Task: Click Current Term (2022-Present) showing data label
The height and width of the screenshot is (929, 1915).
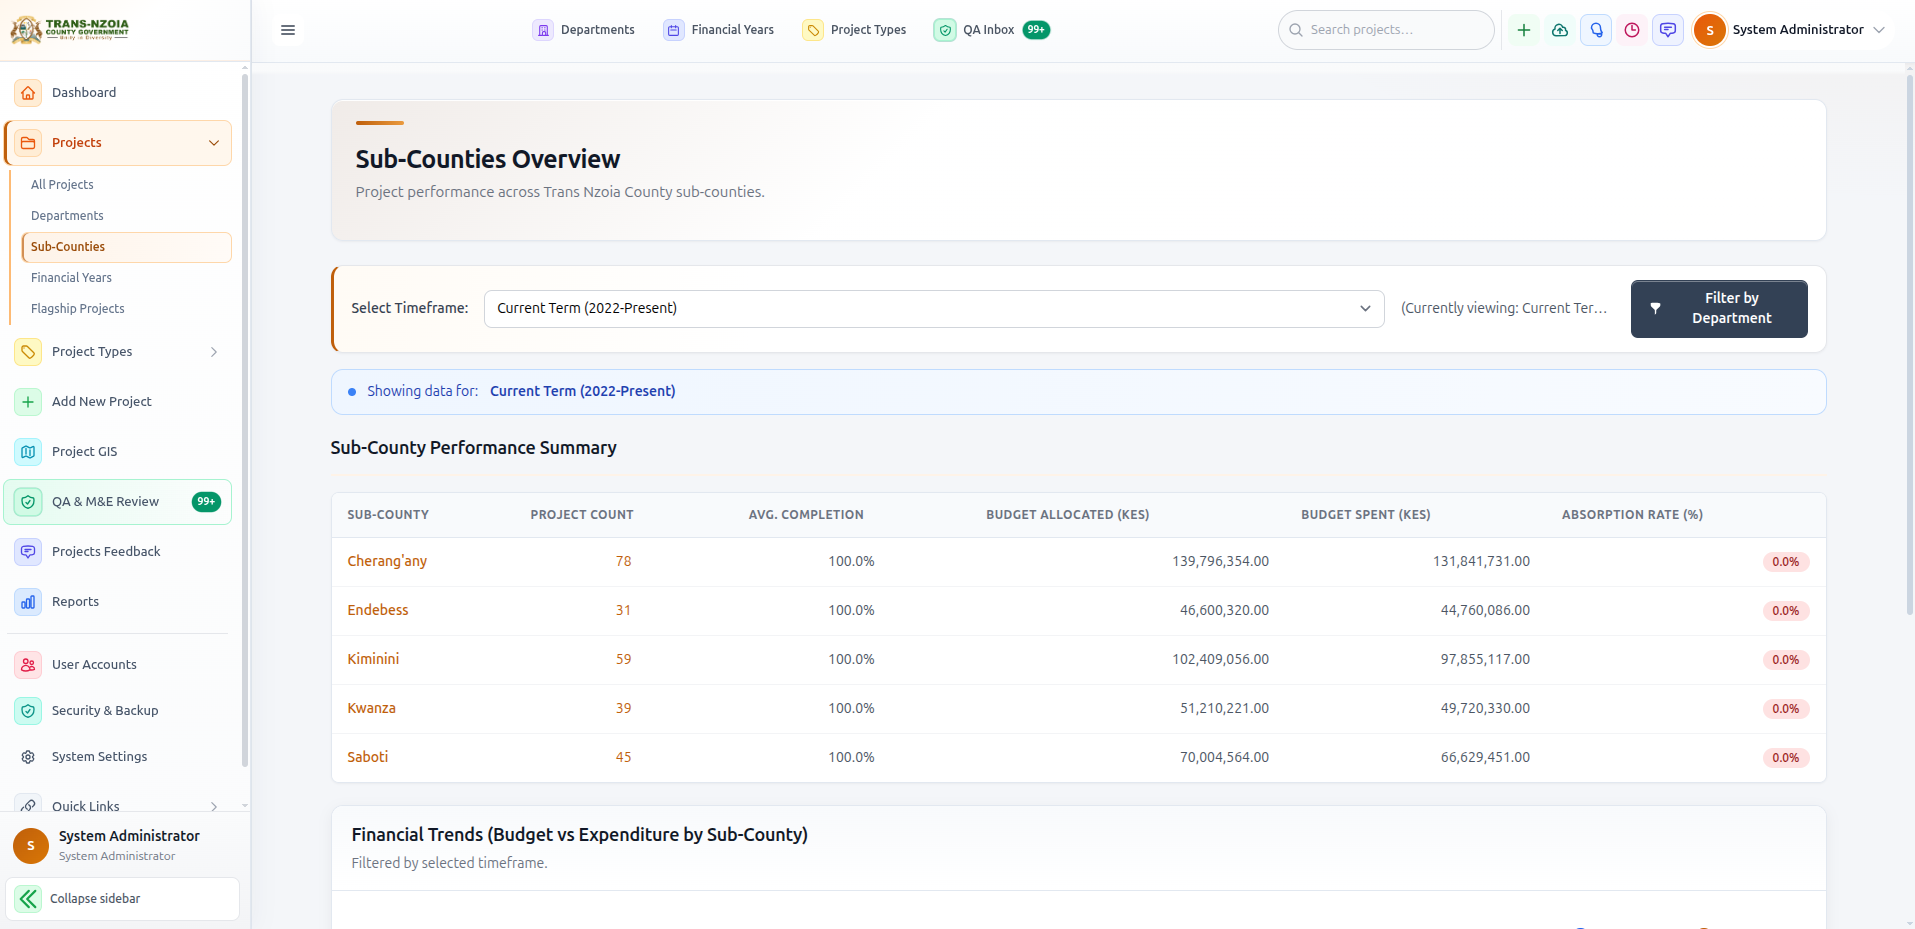Action: 583,392
